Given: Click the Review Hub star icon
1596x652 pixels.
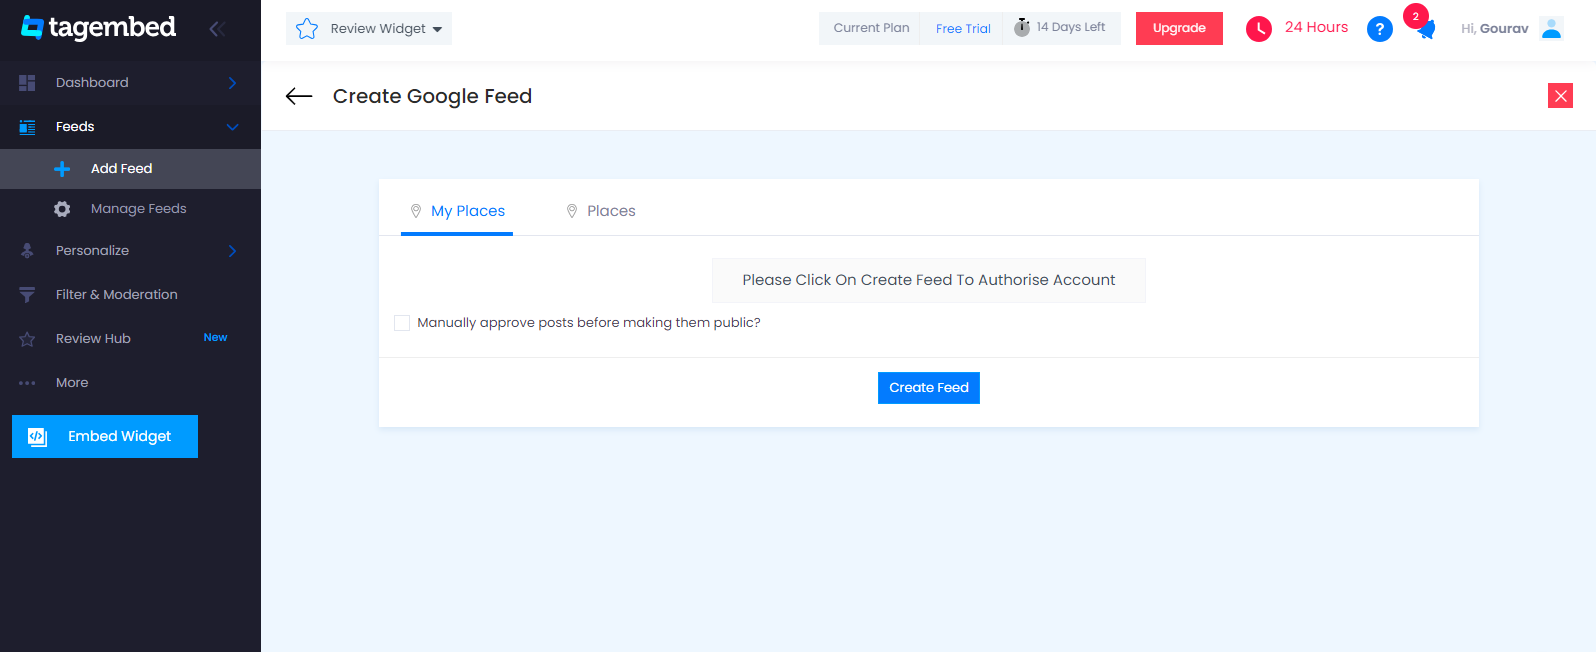Looking at the screenshot, I should (x=27, y=339).
